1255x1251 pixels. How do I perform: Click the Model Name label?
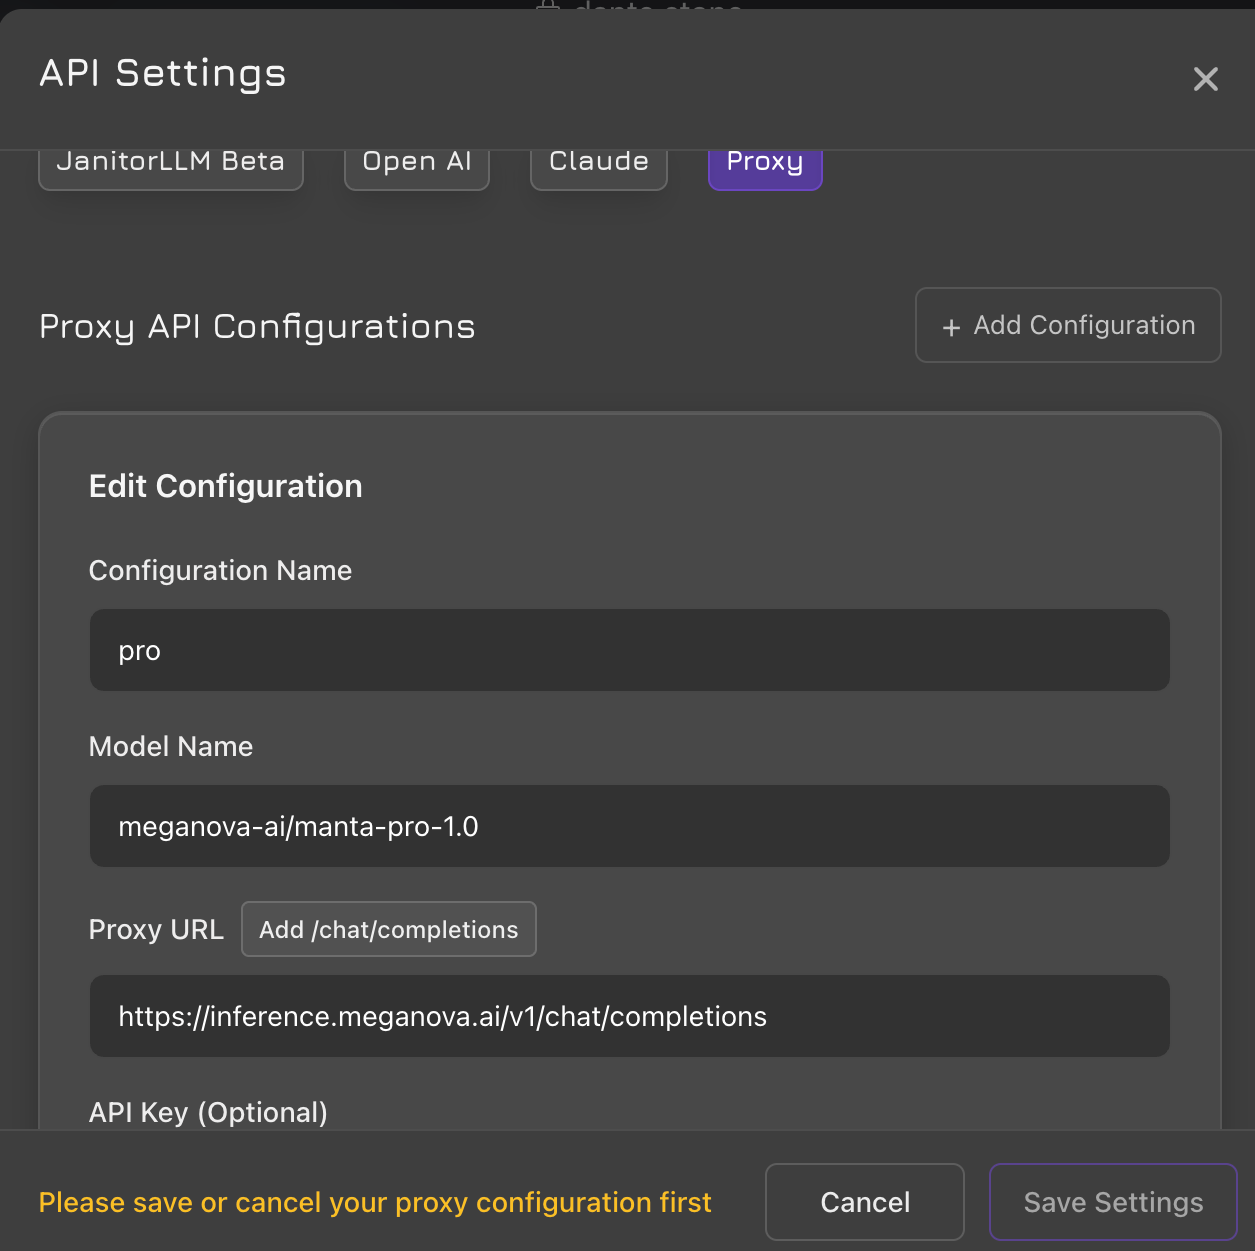pyautogui.click(x=171, y=747)
